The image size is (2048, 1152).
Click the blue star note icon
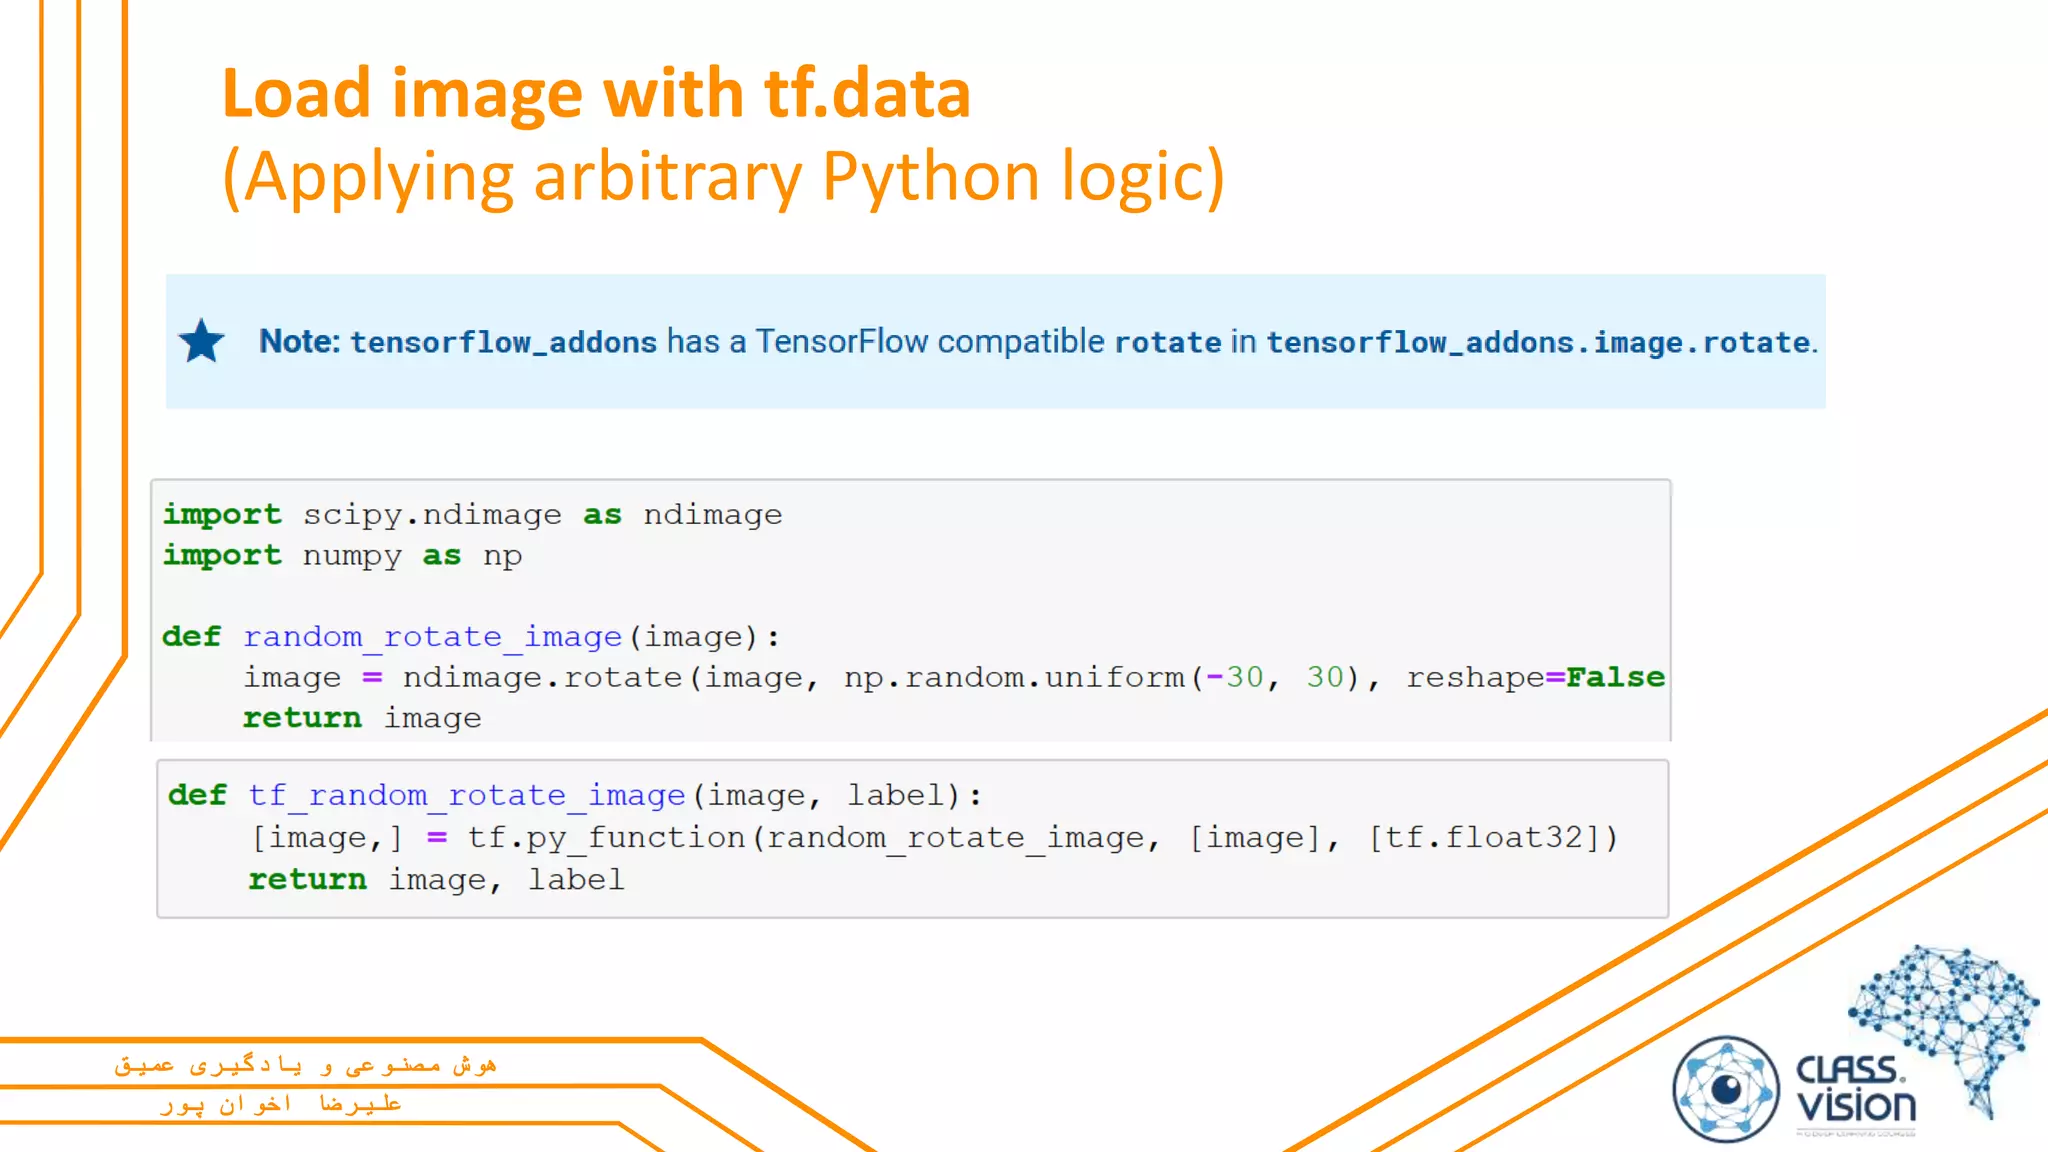pyautogui.click(x=202, y=342)
